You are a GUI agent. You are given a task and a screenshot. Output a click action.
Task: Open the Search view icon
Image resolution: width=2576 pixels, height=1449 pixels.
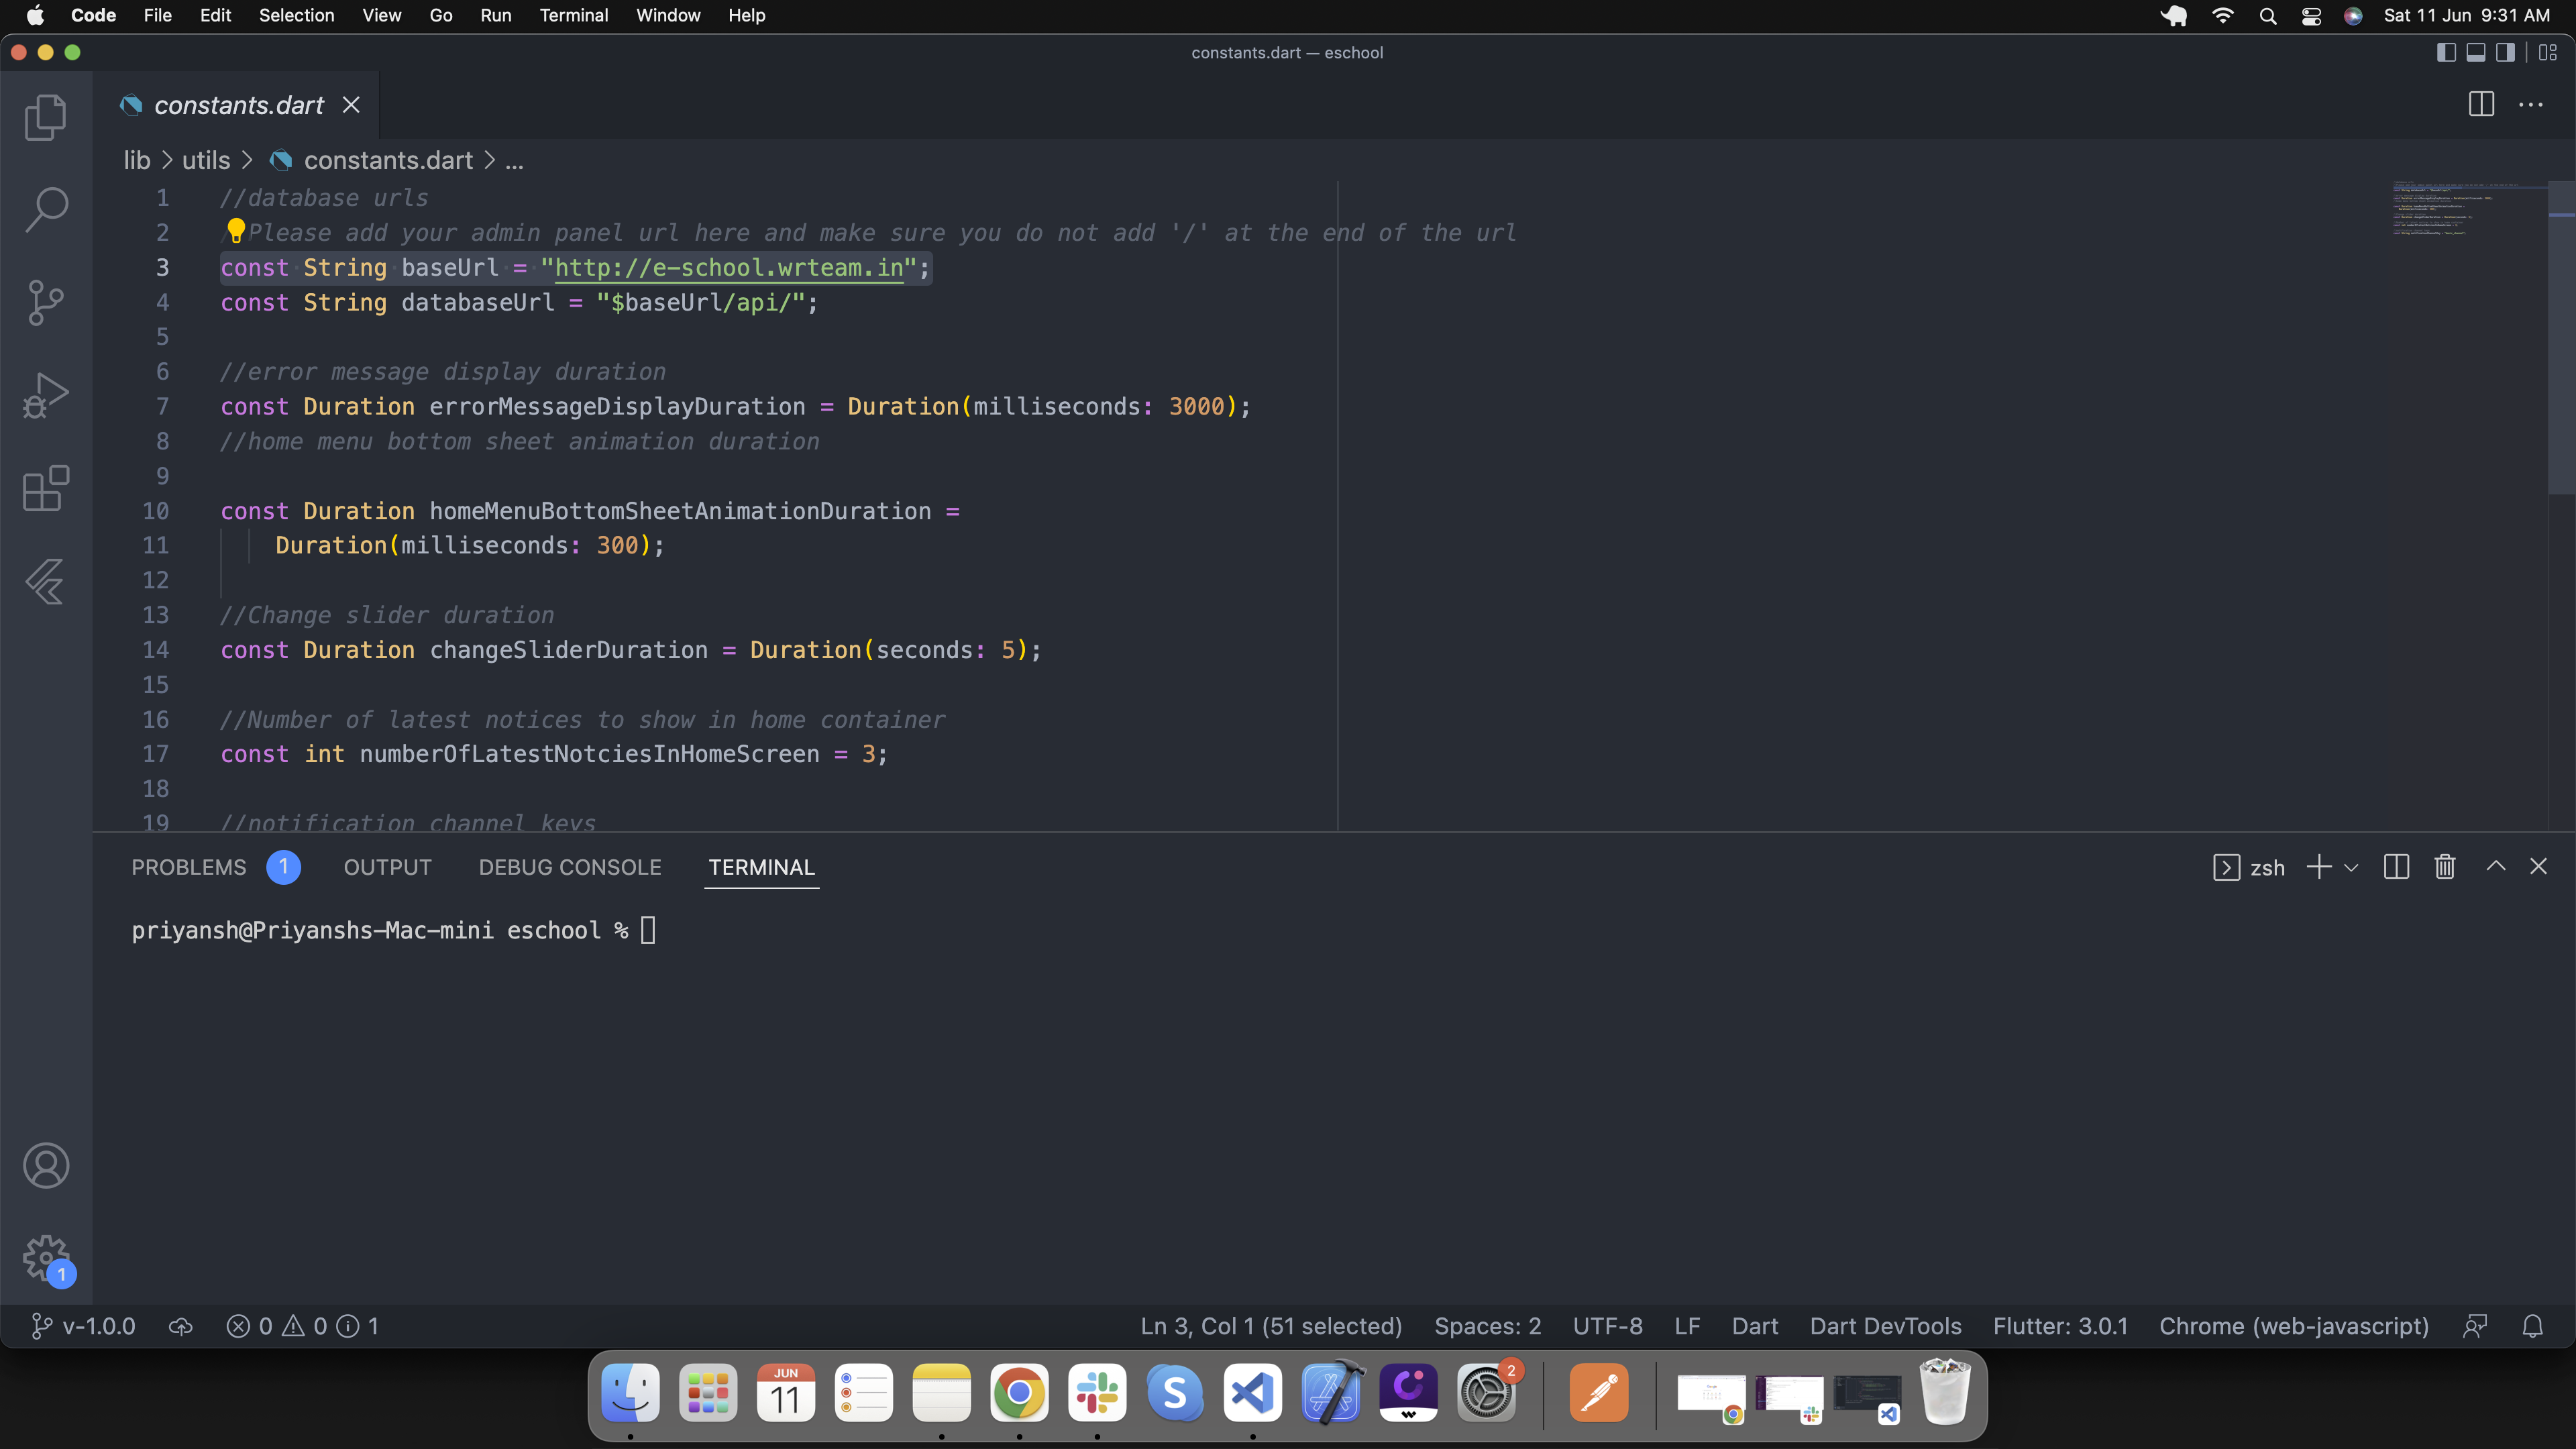tap(46, 210)
